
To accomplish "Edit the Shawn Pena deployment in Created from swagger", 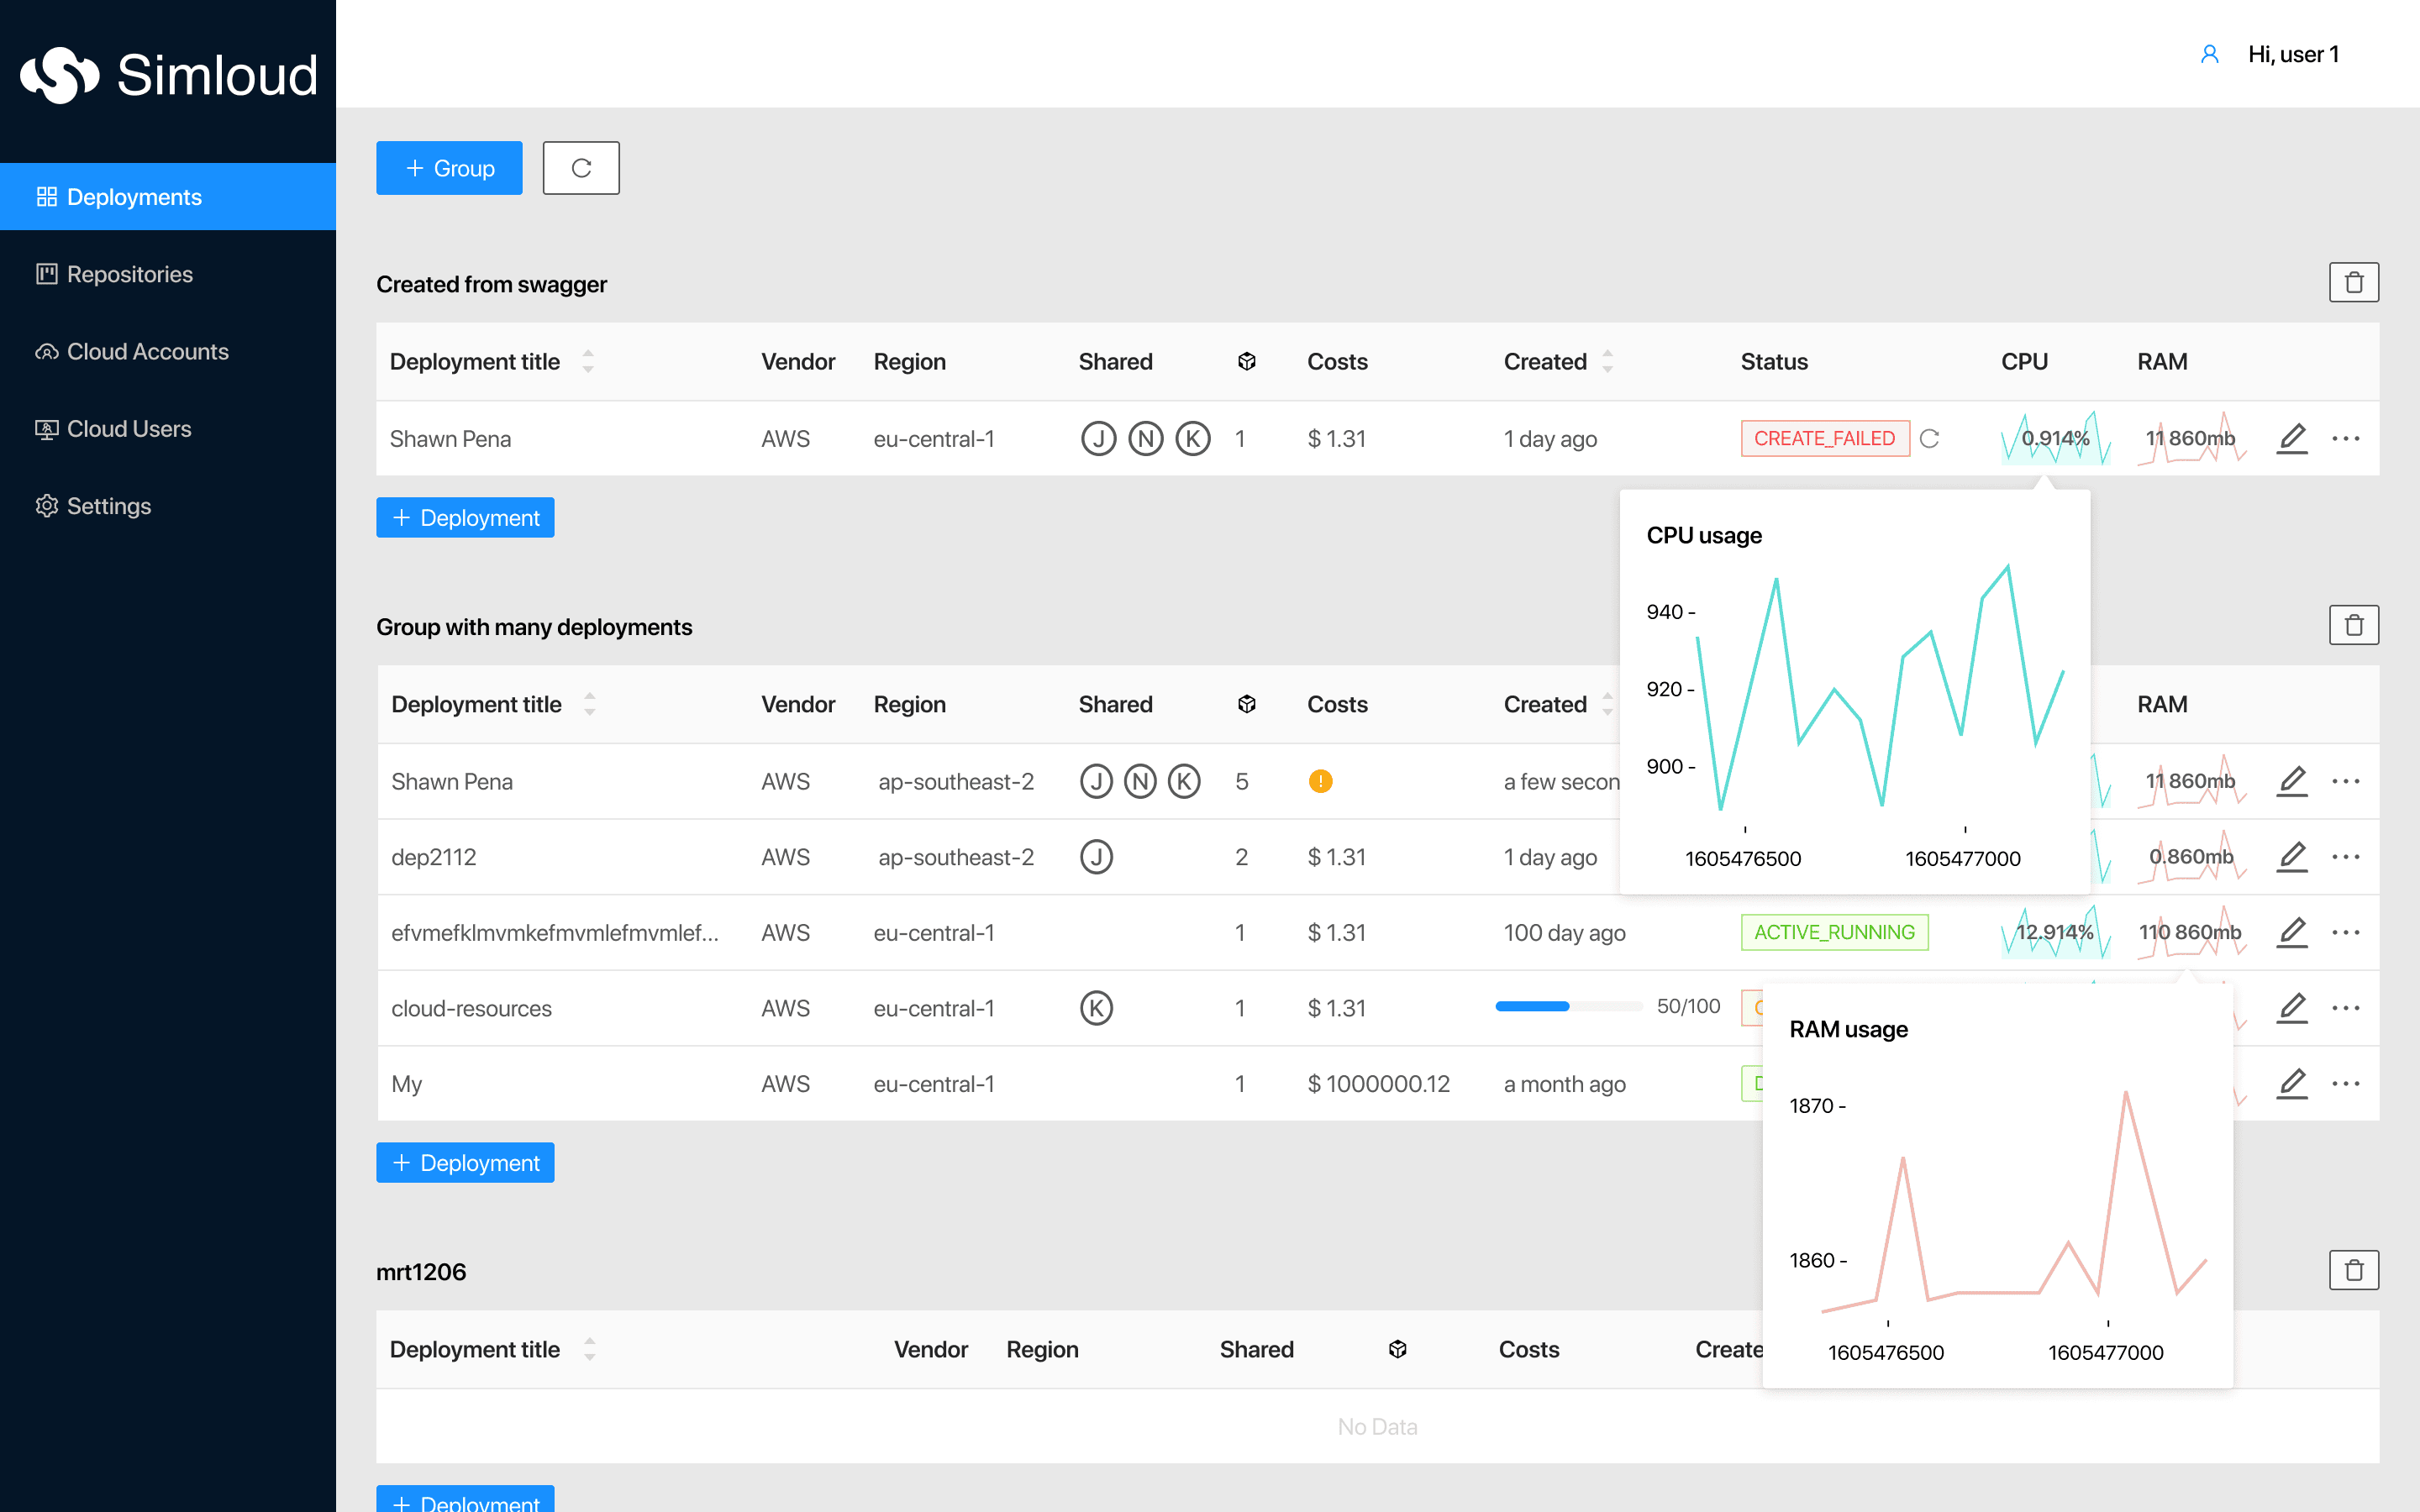I will (x=2292, y=438).
